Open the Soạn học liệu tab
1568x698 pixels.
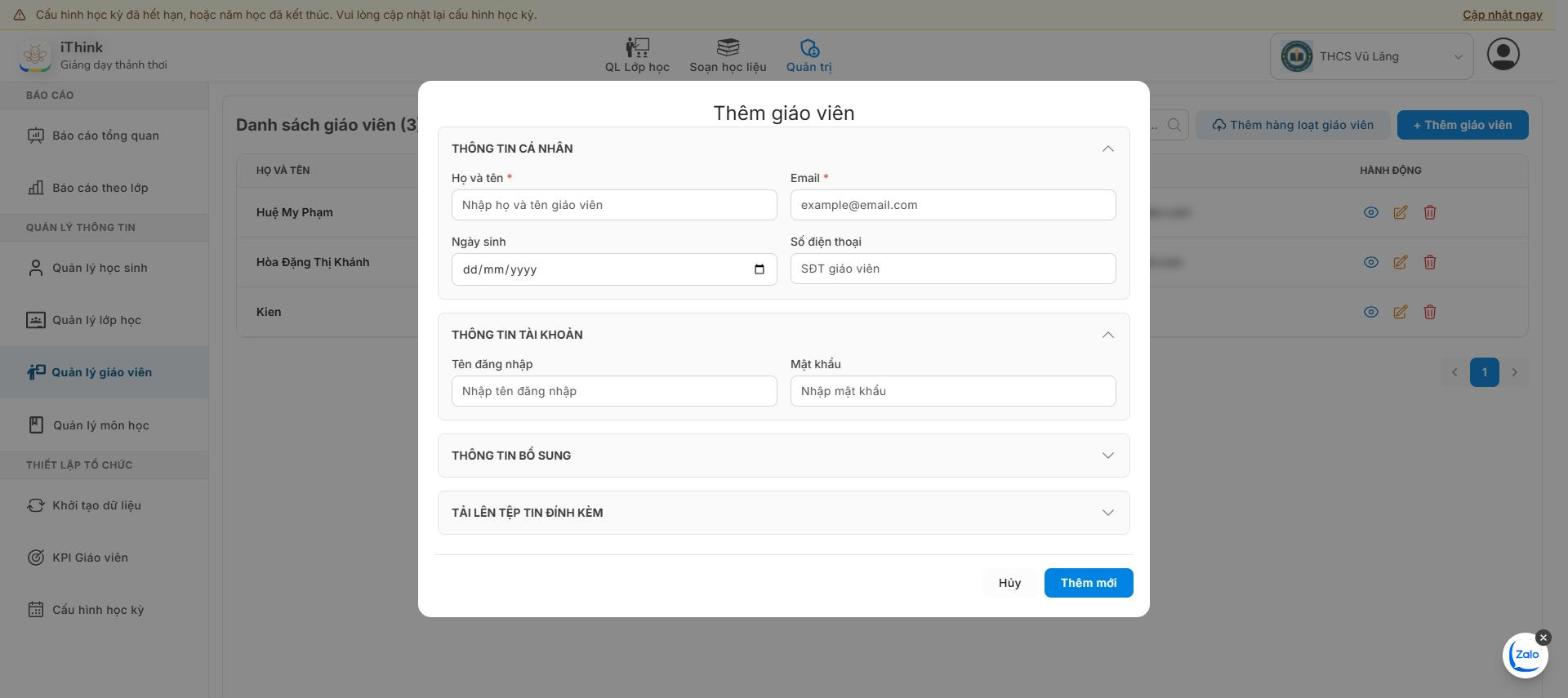coord(728,56)
